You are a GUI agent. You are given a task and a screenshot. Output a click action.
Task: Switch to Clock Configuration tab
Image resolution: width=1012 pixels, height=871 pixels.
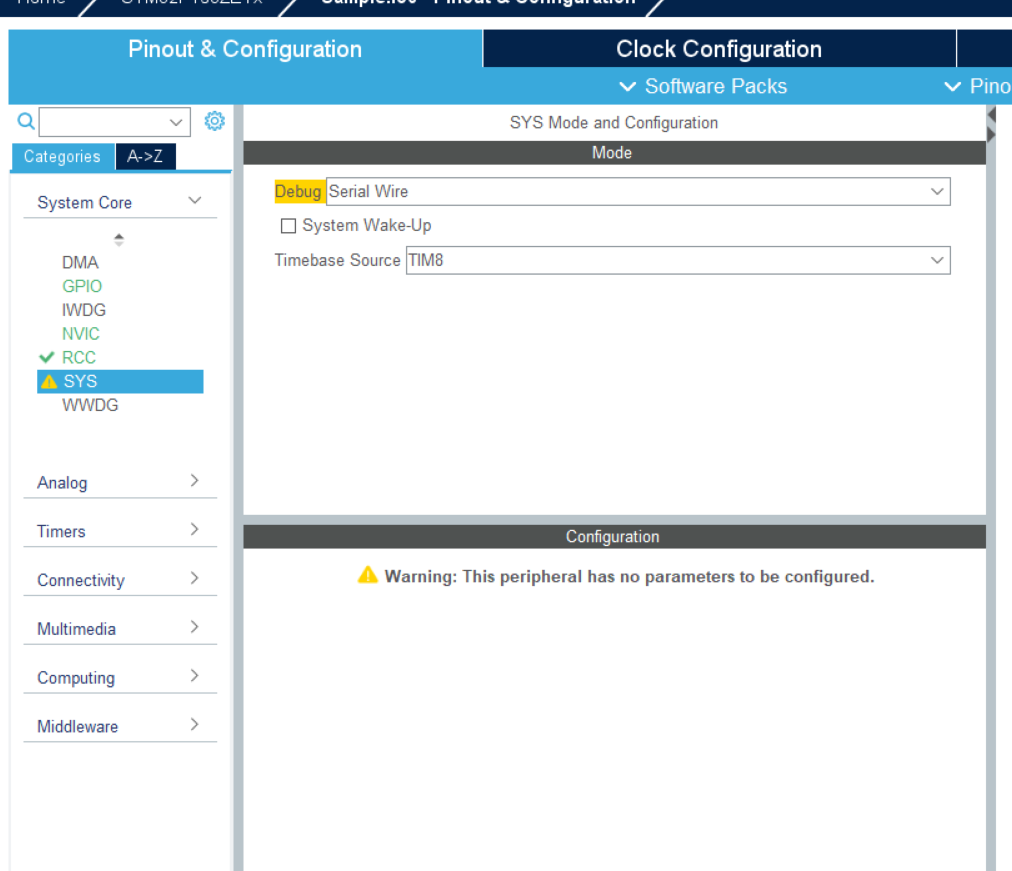(x=719, y=49)
